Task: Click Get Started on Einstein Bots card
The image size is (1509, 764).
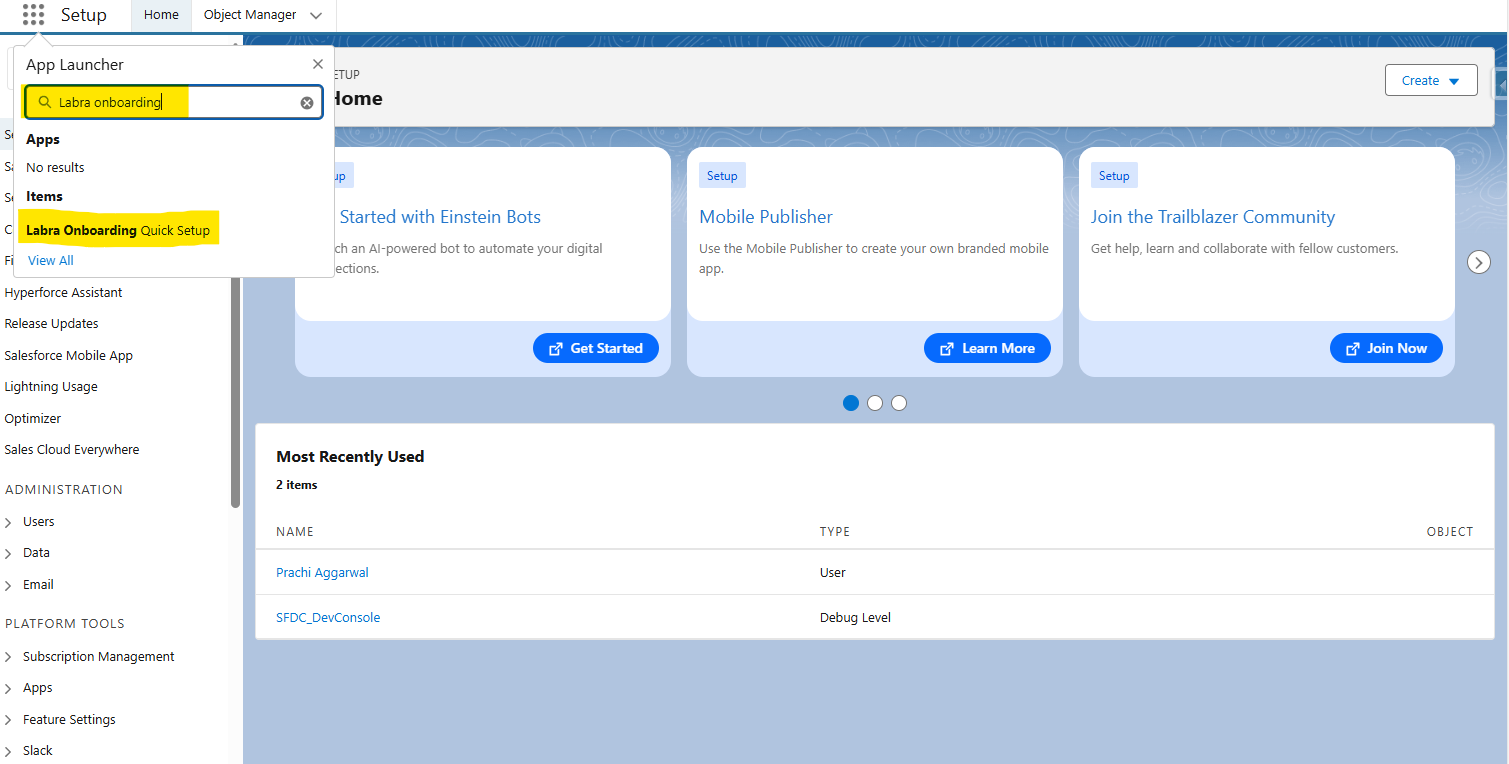Action: [596, 348]
